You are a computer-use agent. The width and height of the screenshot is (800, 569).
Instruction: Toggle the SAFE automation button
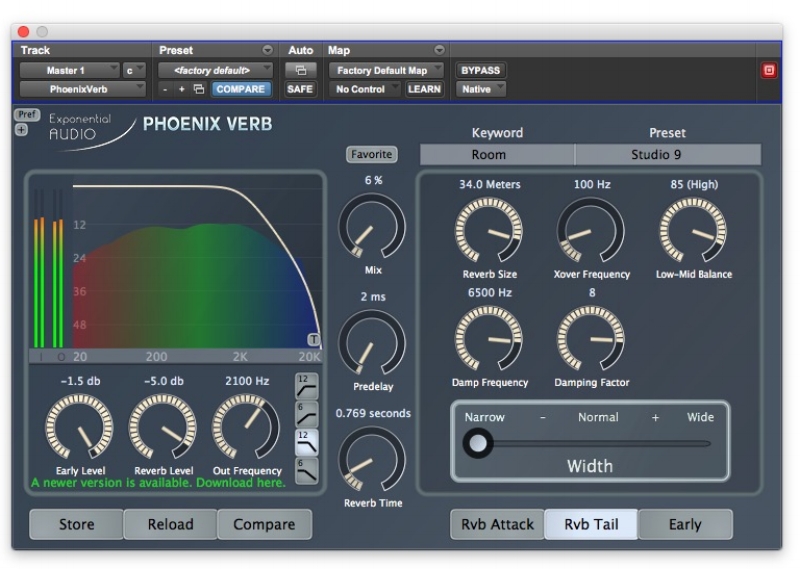click(x=300, y=89)
